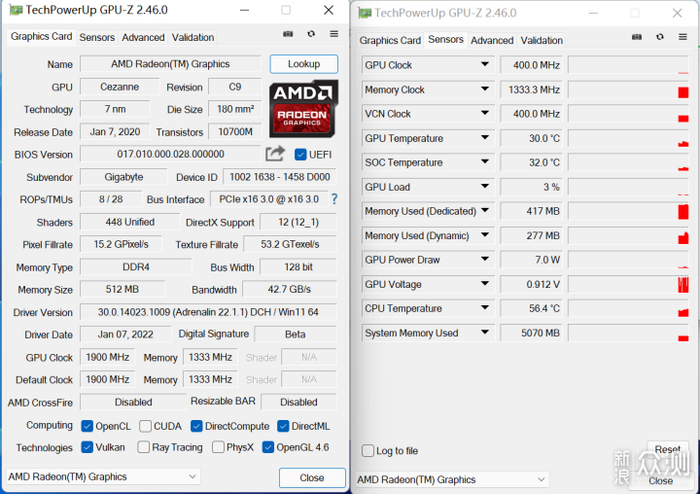
Task: Open the hamburger menu in Graphics Card window
Action: [334, 34]
